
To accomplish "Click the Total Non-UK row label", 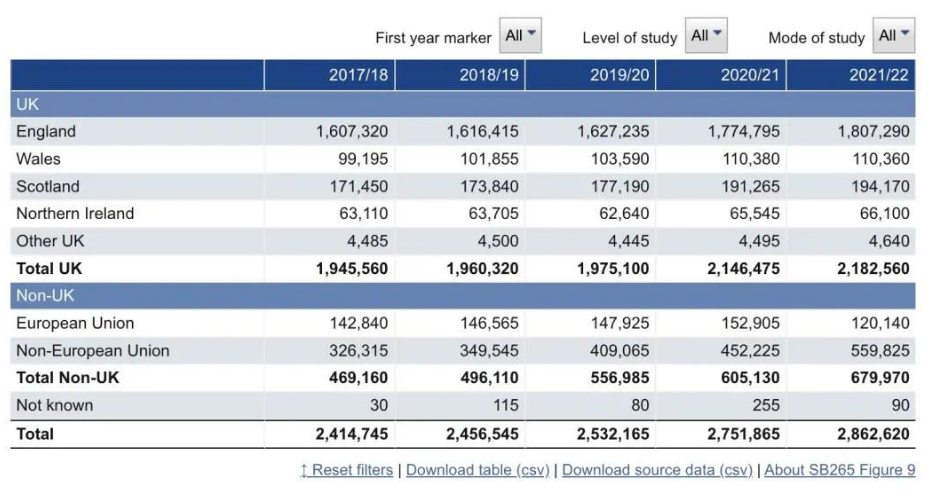I will point(65,378).
